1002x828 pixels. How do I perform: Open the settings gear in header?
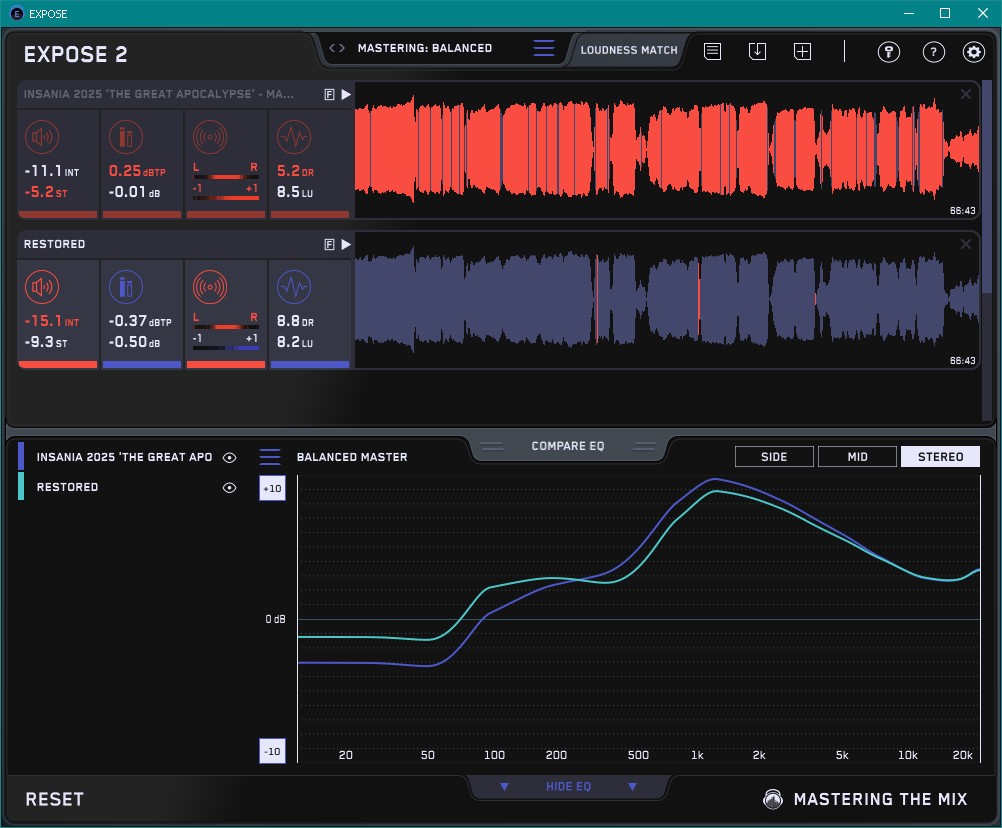973,52
